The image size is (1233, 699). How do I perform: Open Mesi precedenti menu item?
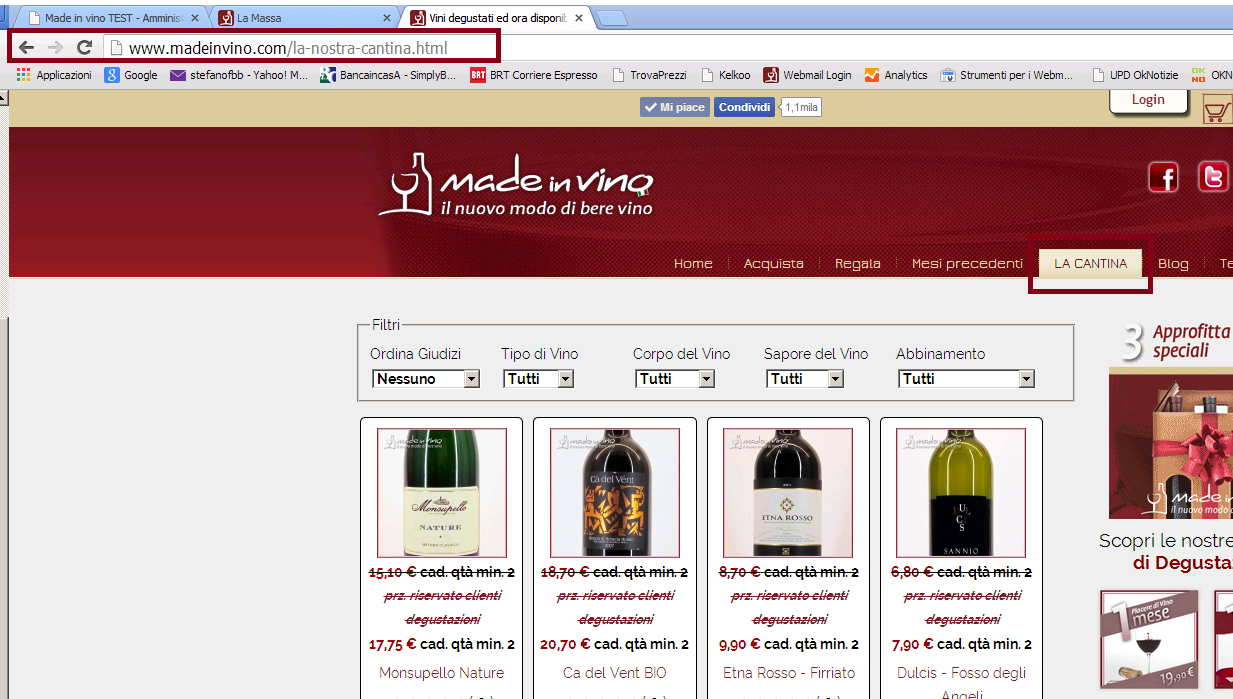tap(967, 264)
